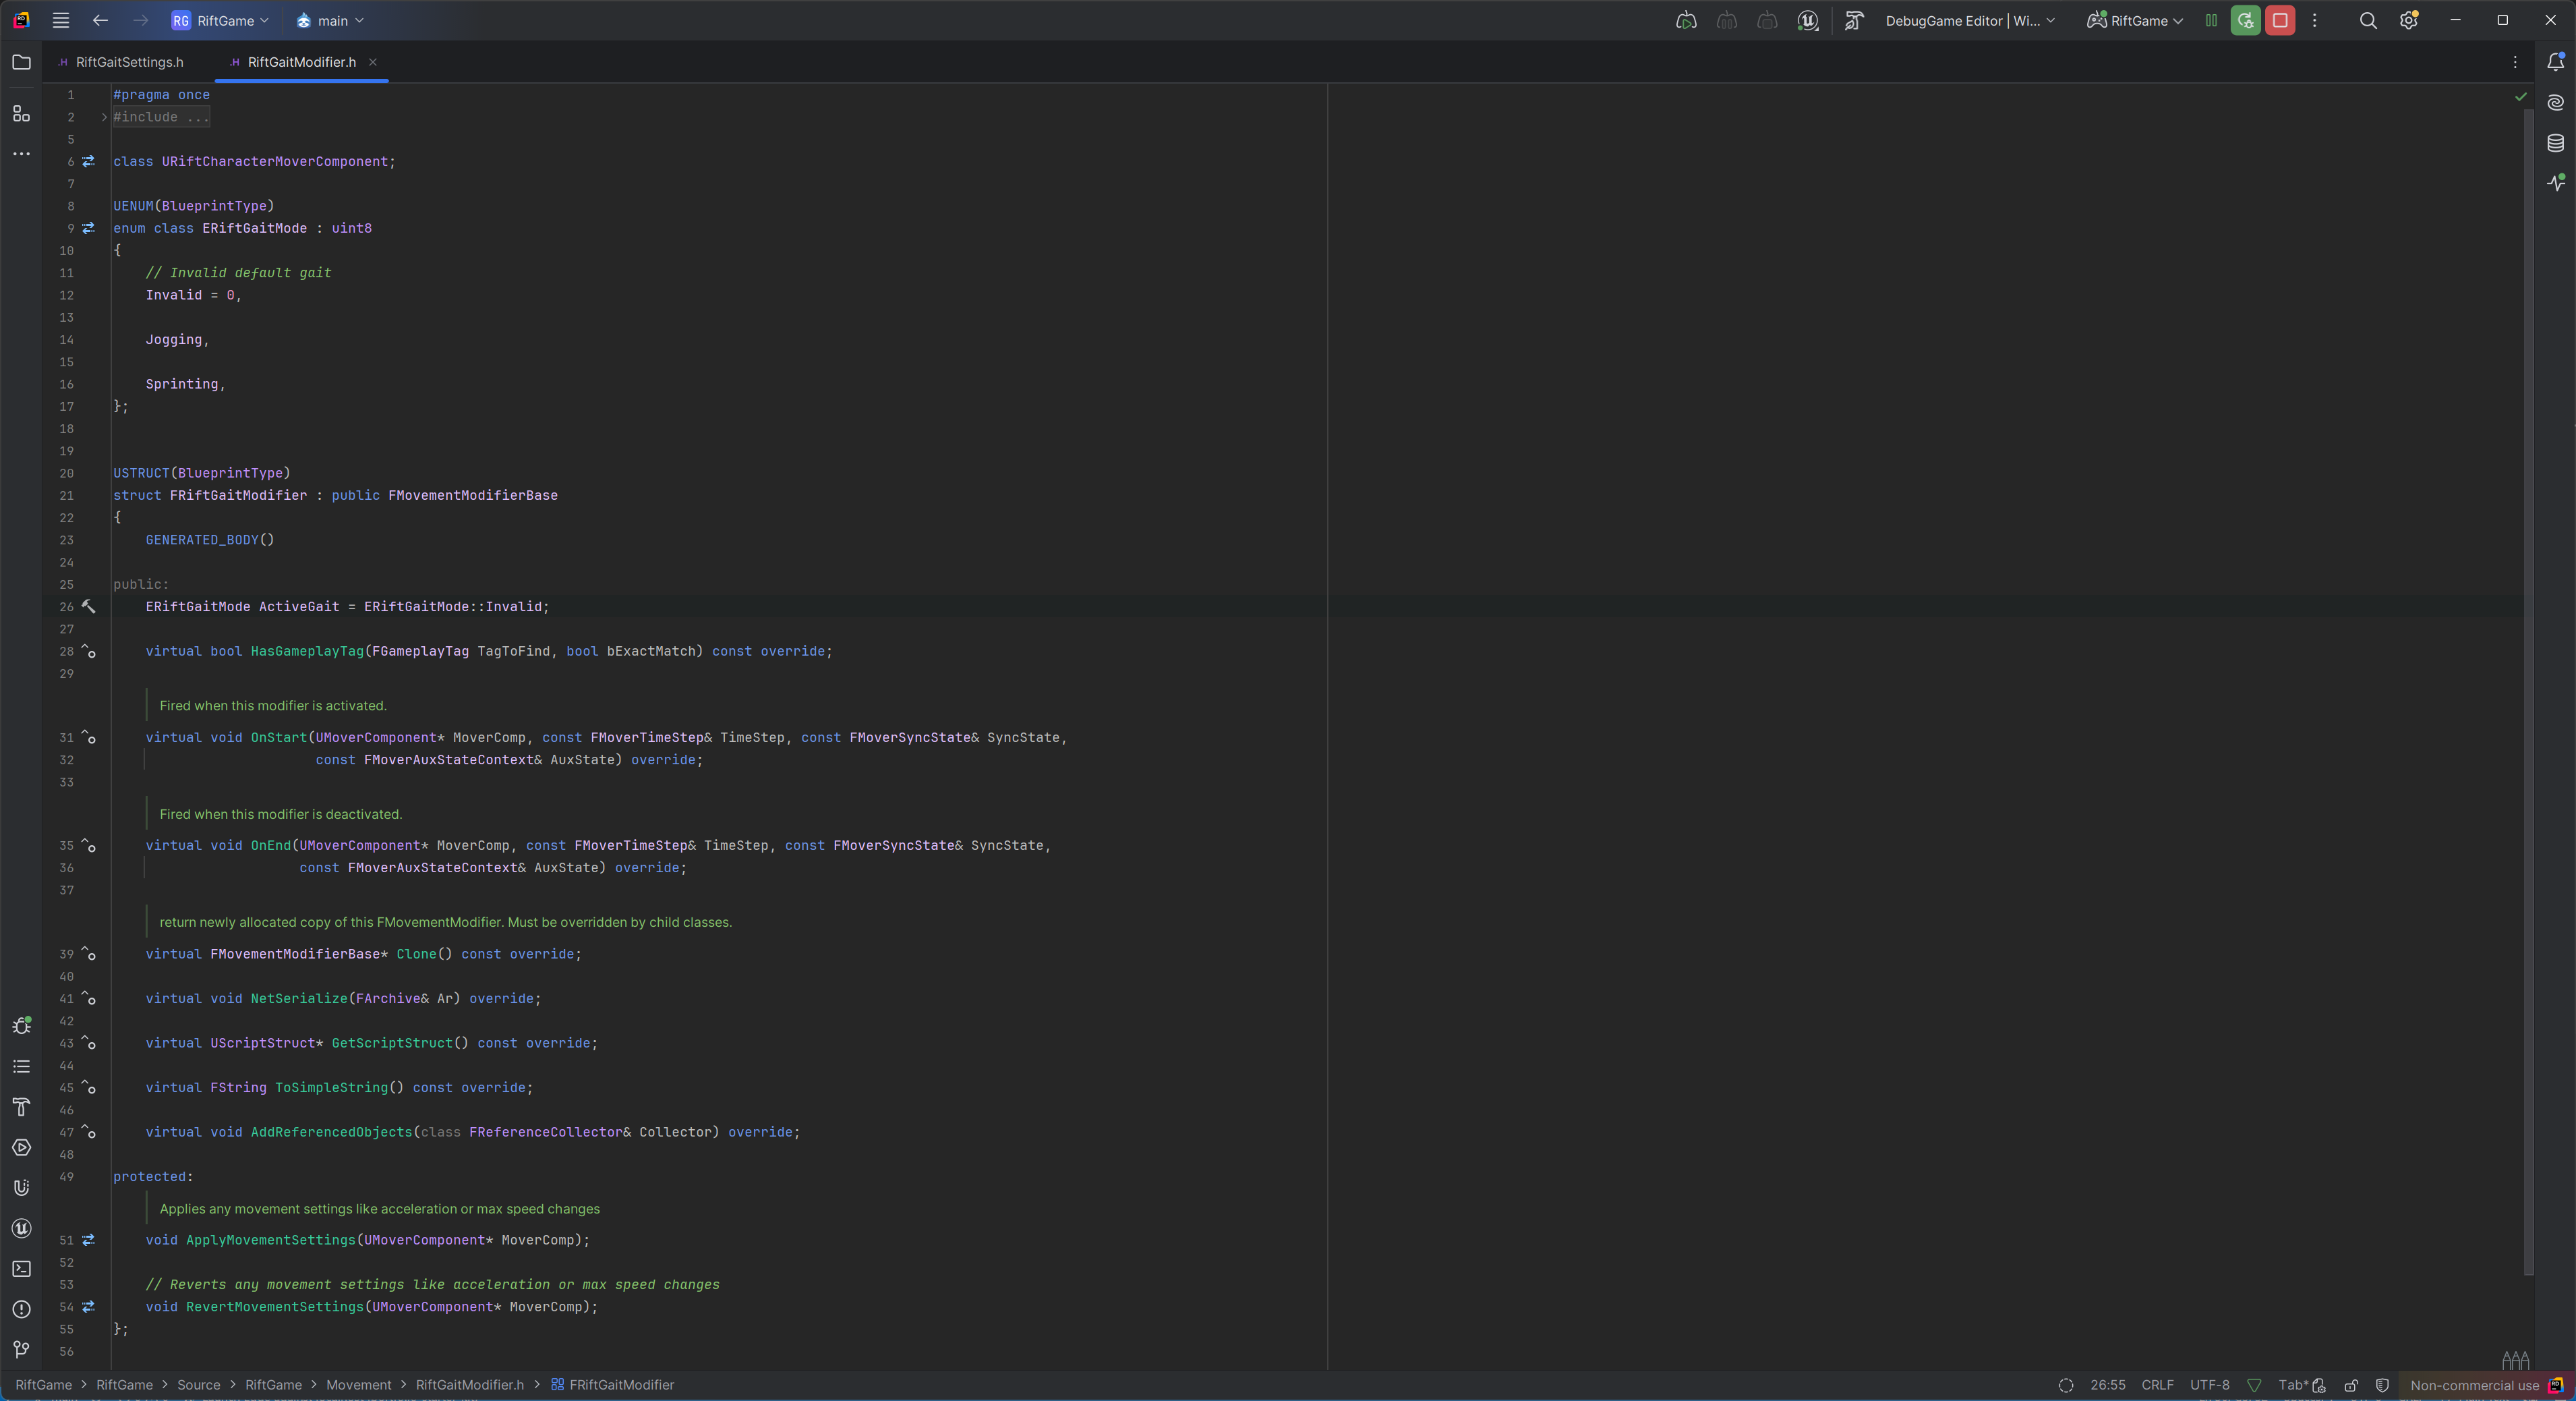This screenshot has height=1401, width=2576.
Task: Click the FRiftGaitModifier breadcrumb
Action: (x=612, y=1385)
